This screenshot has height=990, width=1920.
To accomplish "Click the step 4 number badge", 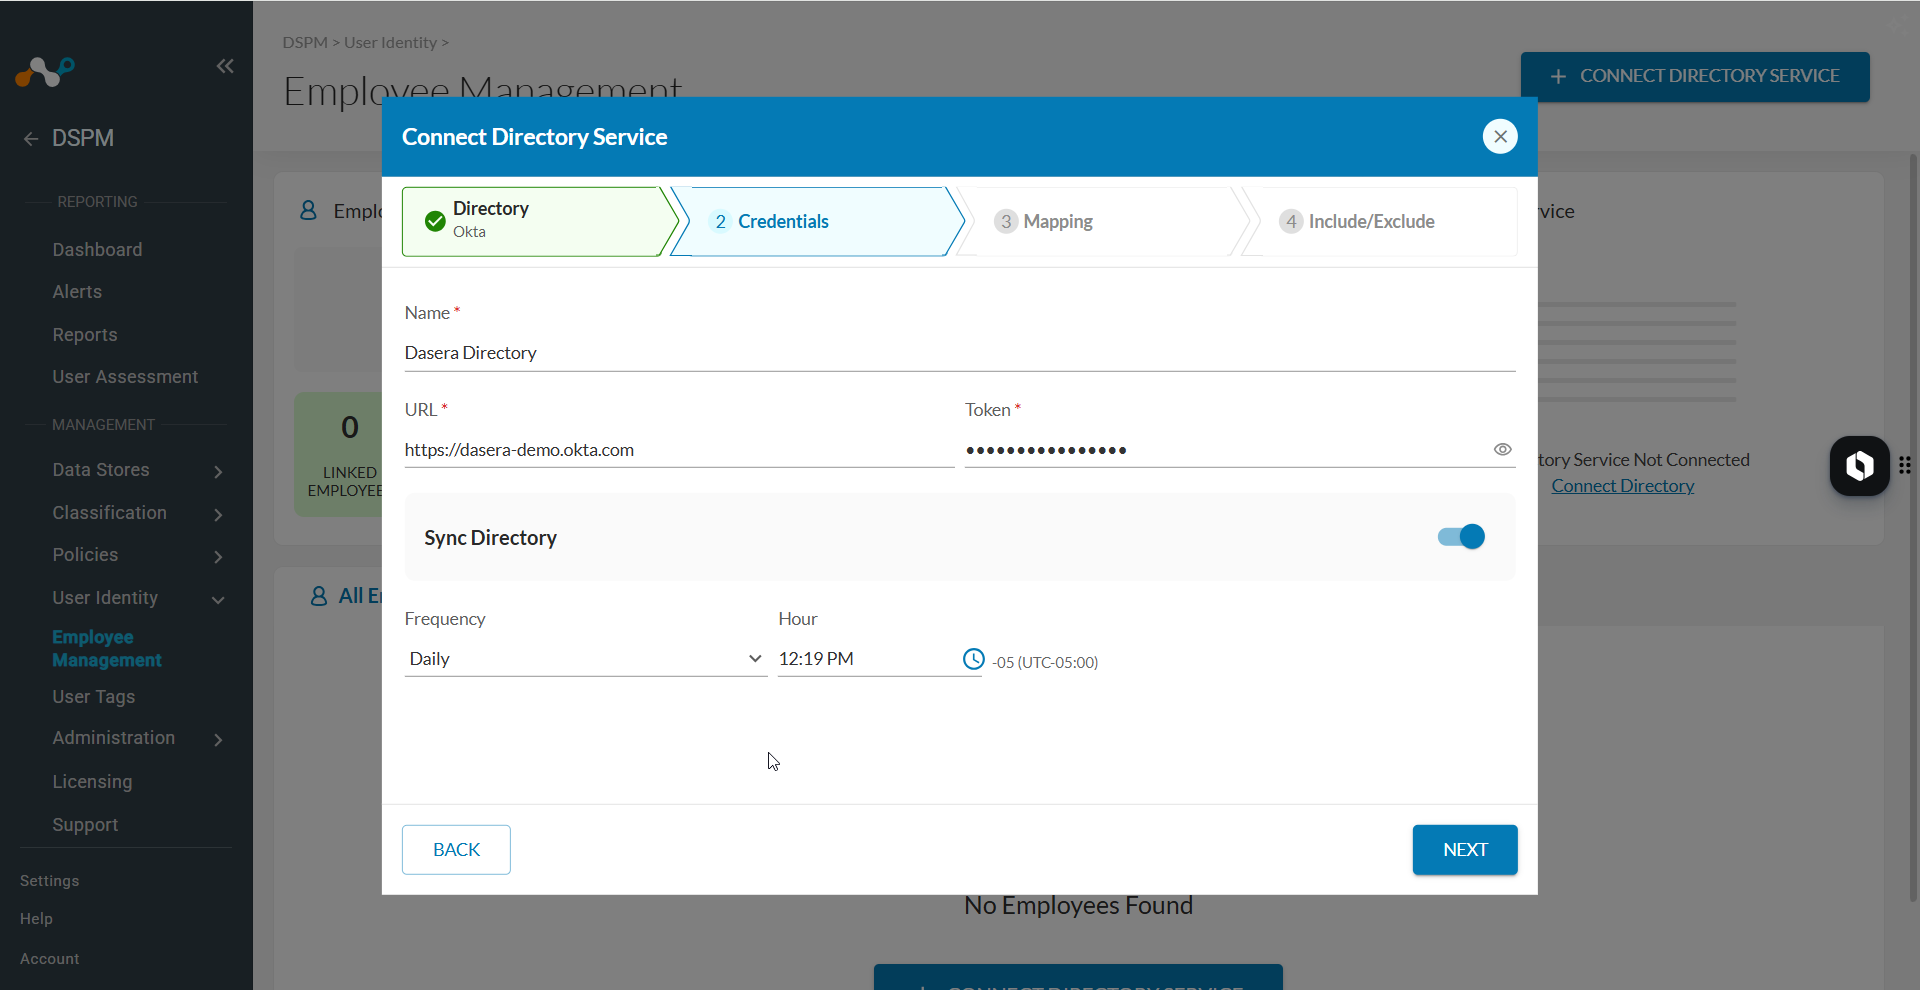I will (x=1291, y=221).
